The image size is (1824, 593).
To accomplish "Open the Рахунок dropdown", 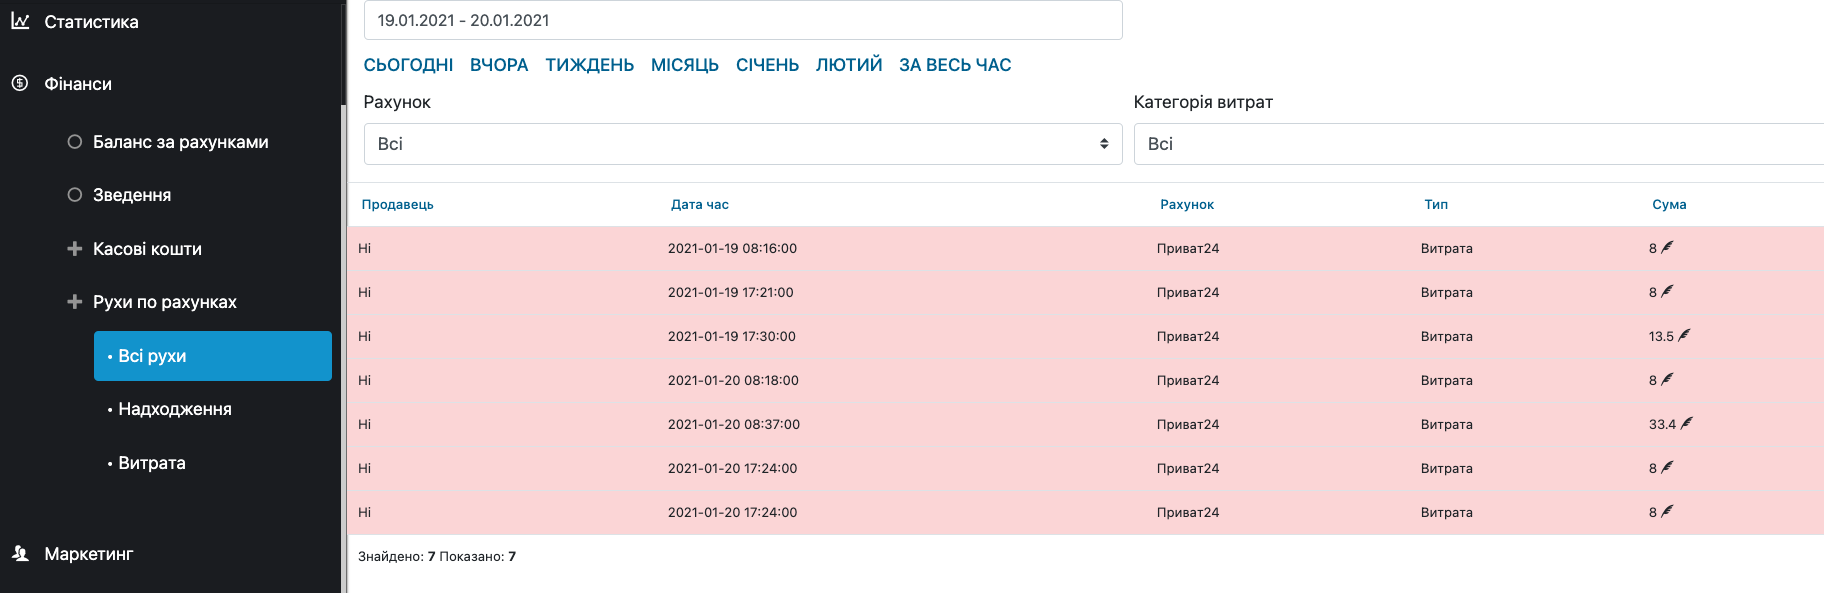I will [742, 144].
